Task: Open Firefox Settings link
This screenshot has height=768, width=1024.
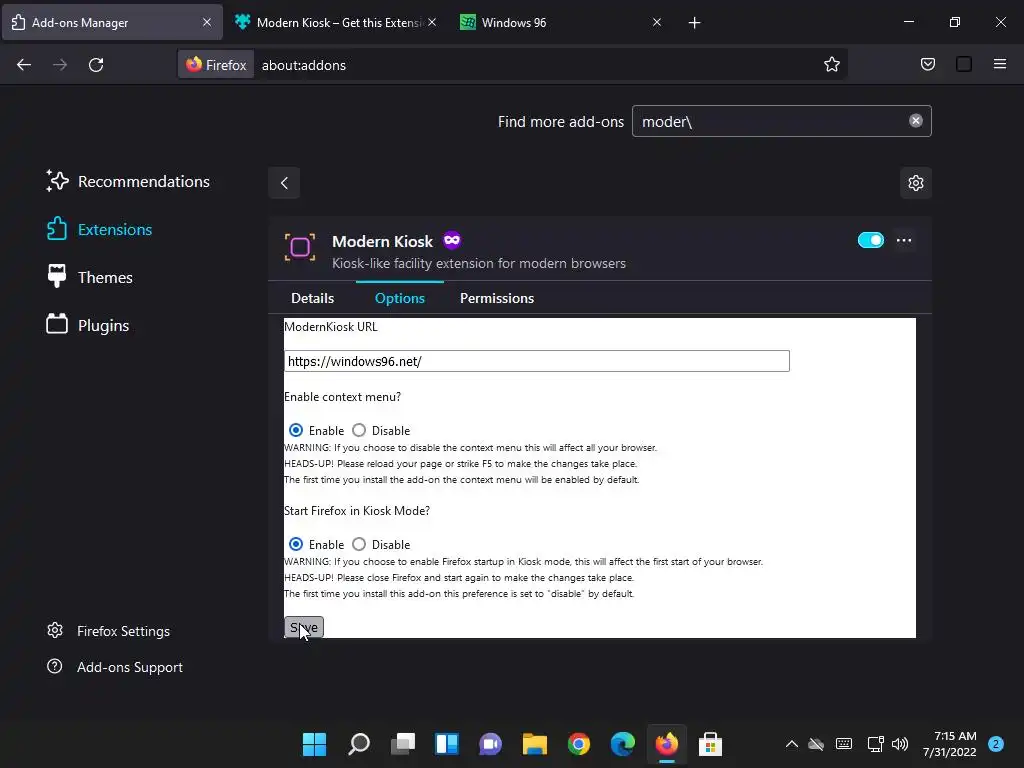Action: [x=108, y=631]
